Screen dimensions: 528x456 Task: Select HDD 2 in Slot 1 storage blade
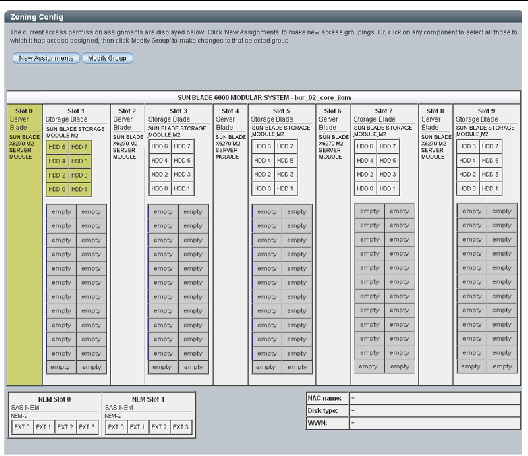57,175
